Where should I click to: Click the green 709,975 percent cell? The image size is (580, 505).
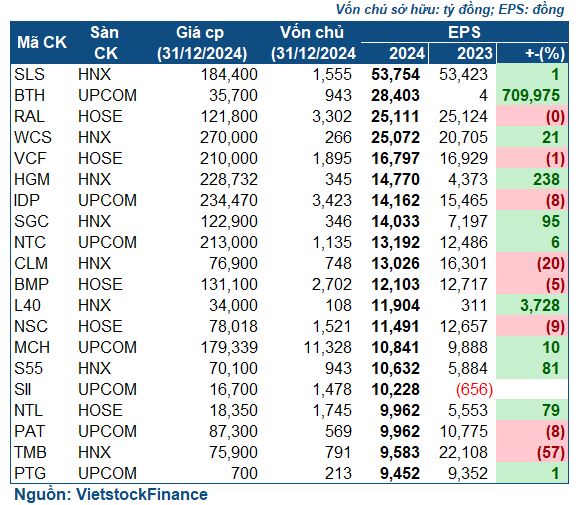(532, 95)
